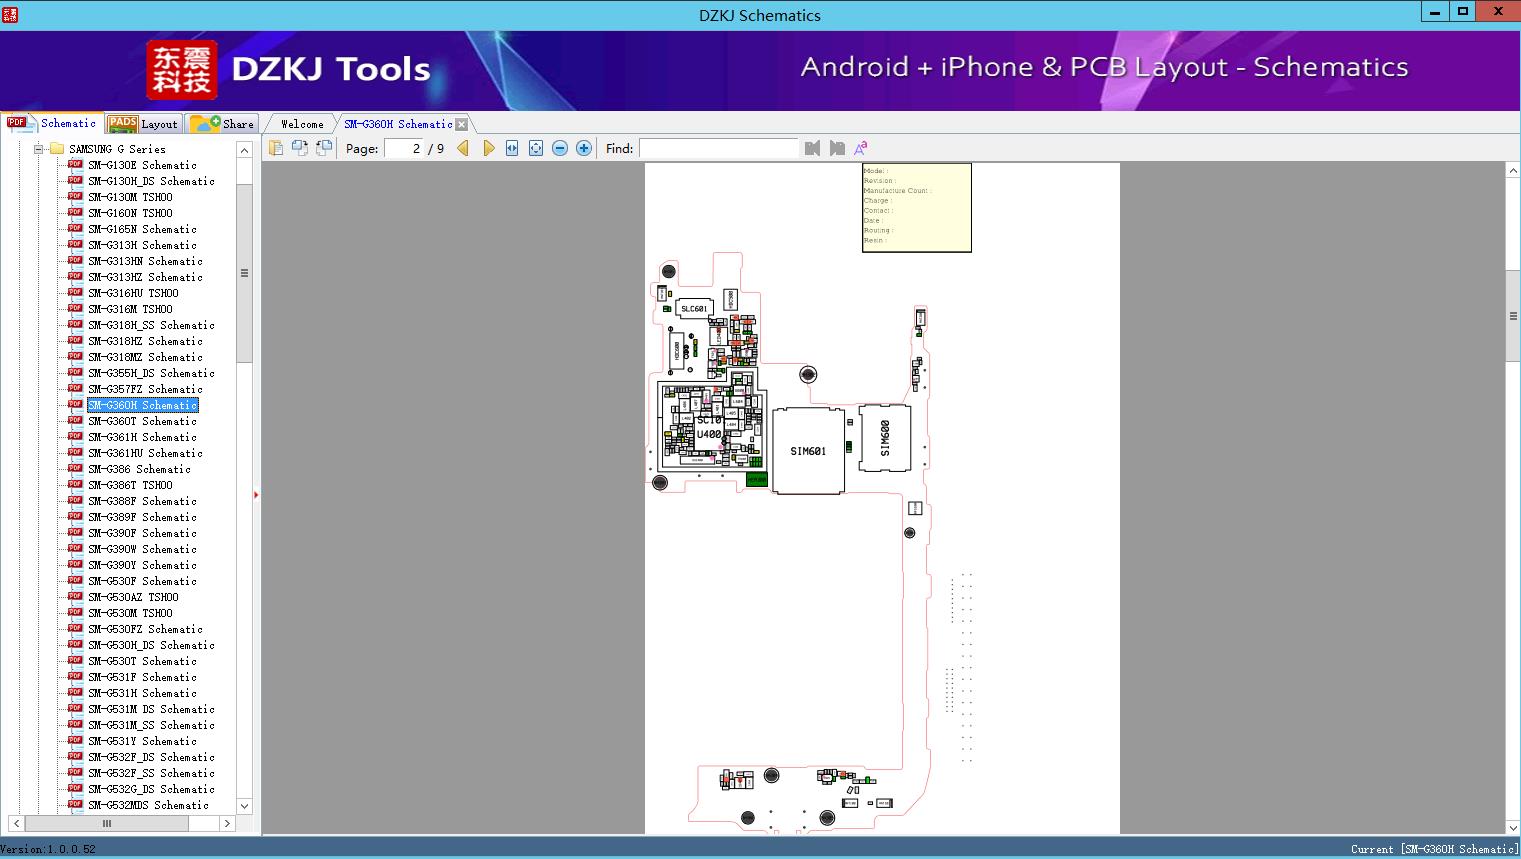This screenshot has height=859, width=1521.
Task: Select the highlighted SM-G360H Schematic item
Action: [142, 405]
